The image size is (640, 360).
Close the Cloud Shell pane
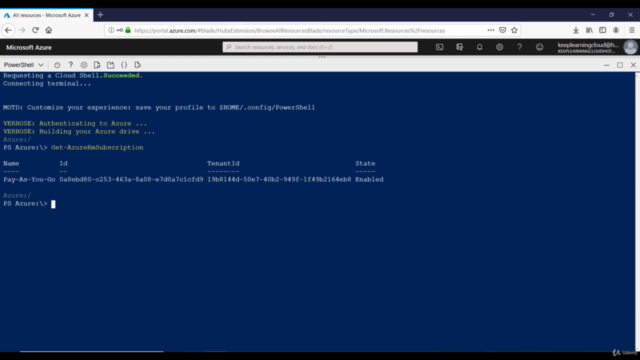[633, 65]
